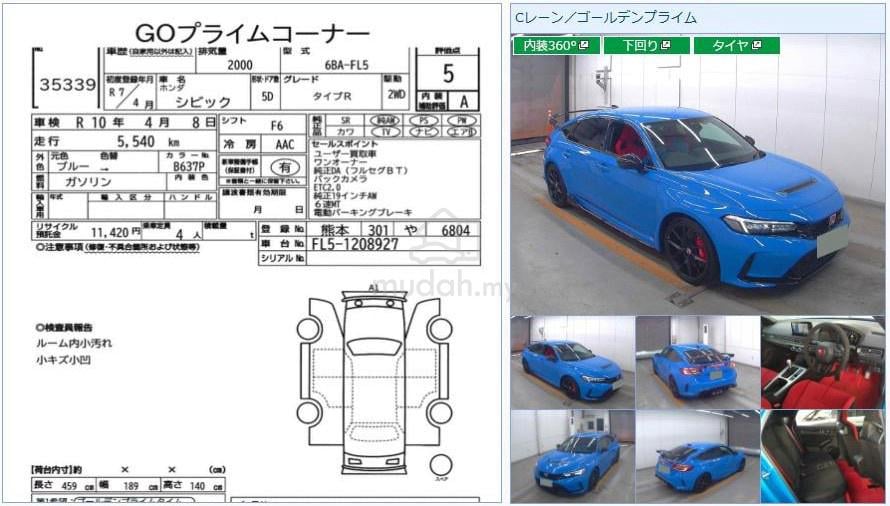Click door type 5D
The width and height of the screenshot is (890, 506).
(267, 97)
